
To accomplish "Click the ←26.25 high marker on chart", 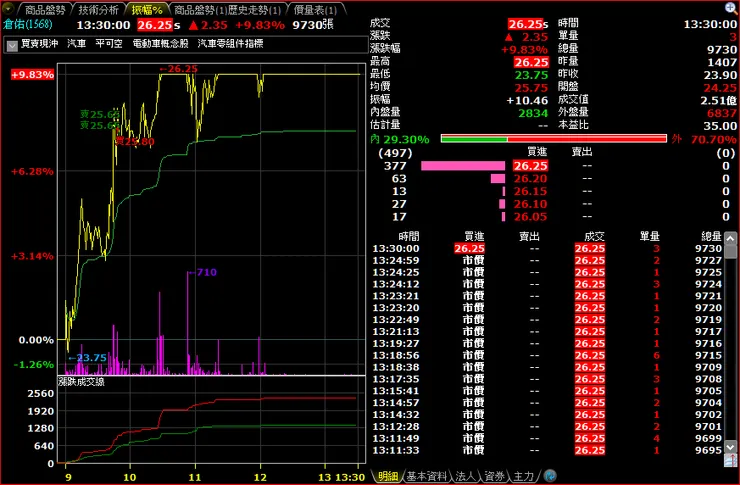I will pos(178,69).
